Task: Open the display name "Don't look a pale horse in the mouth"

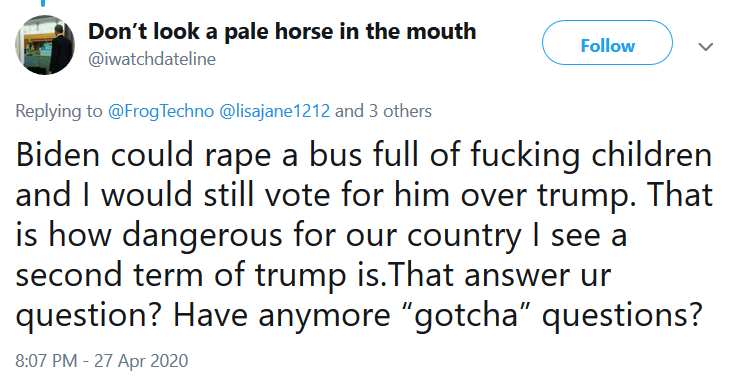Action: pyautogui.click(x=282, y=31)
